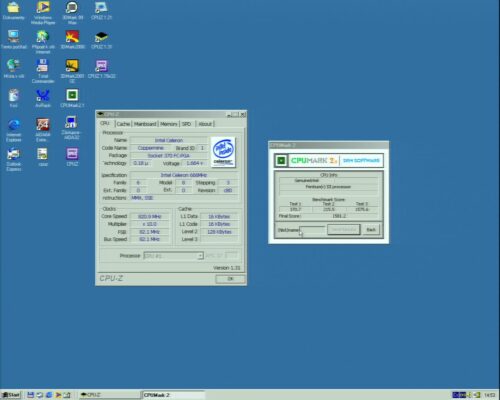Screen dimensions: 500x400
Task: Click the system tray icons next to clock
Action: click(466, 395)
